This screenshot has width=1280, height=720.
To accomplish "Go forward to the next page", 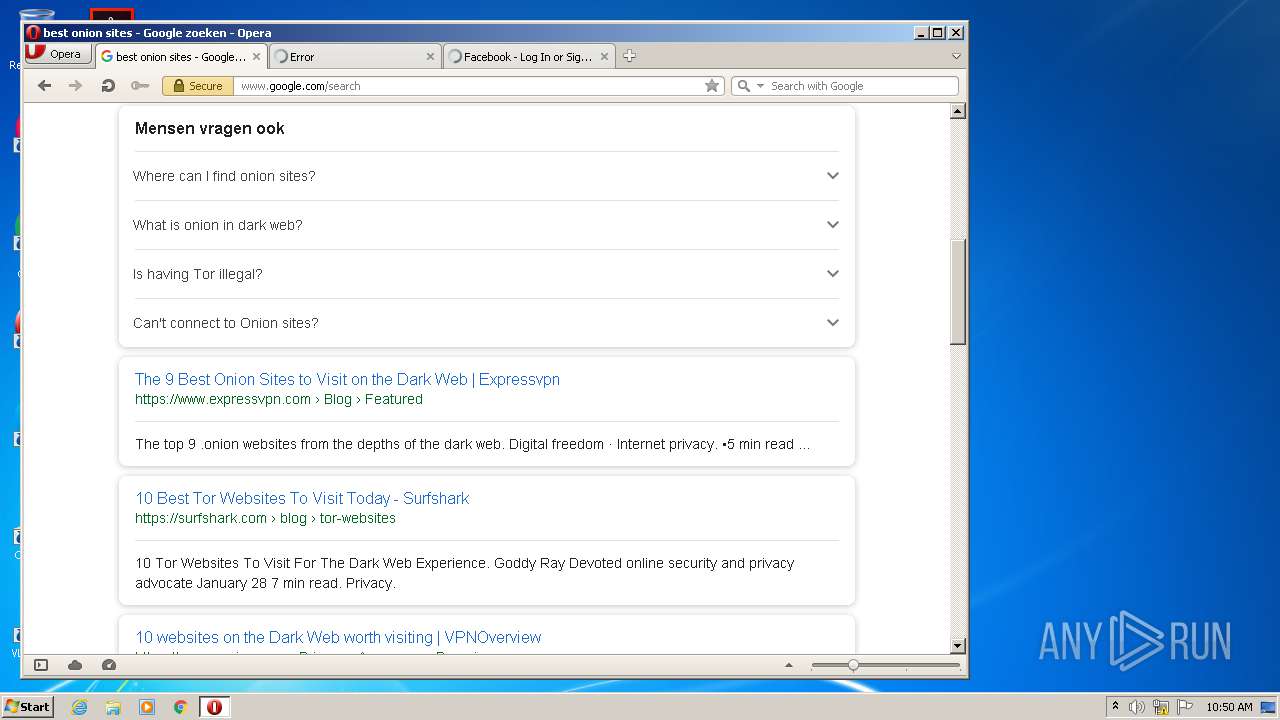I will pos(75,86).
